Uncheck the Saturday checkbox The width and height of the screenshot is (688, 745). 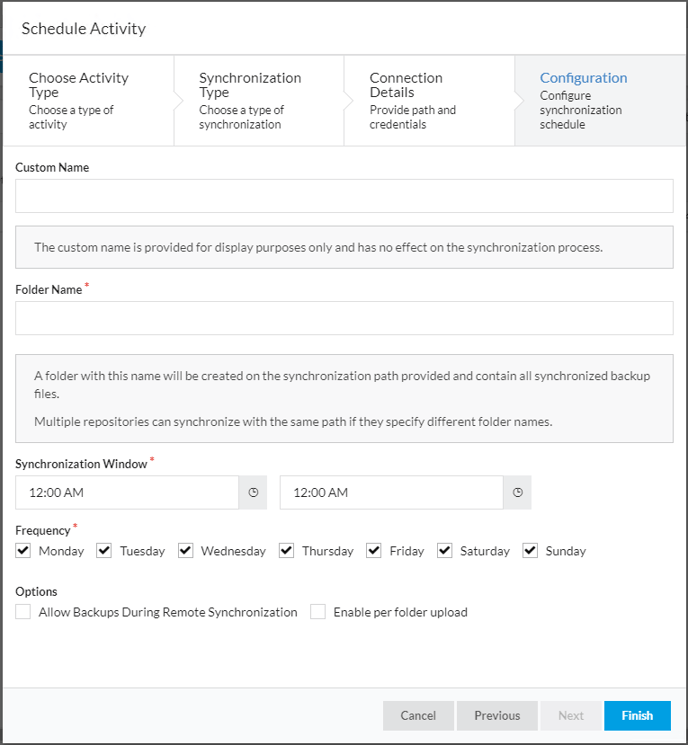pos(444,551)
